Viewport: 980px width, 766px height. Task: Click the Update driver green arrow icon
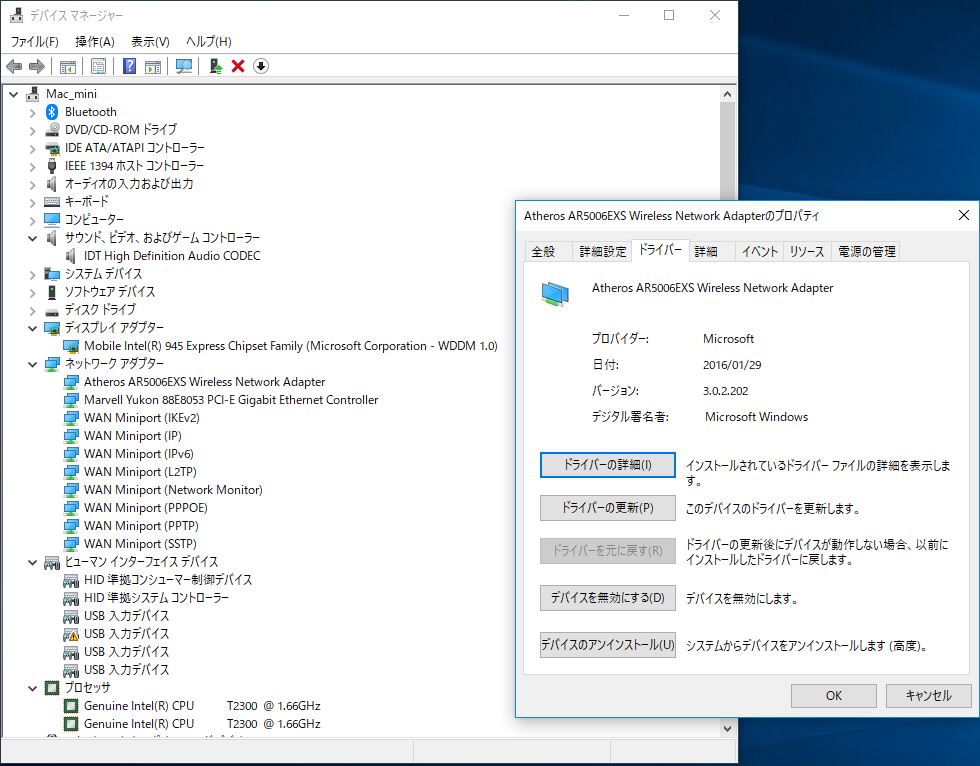click(x=215, y=66)
